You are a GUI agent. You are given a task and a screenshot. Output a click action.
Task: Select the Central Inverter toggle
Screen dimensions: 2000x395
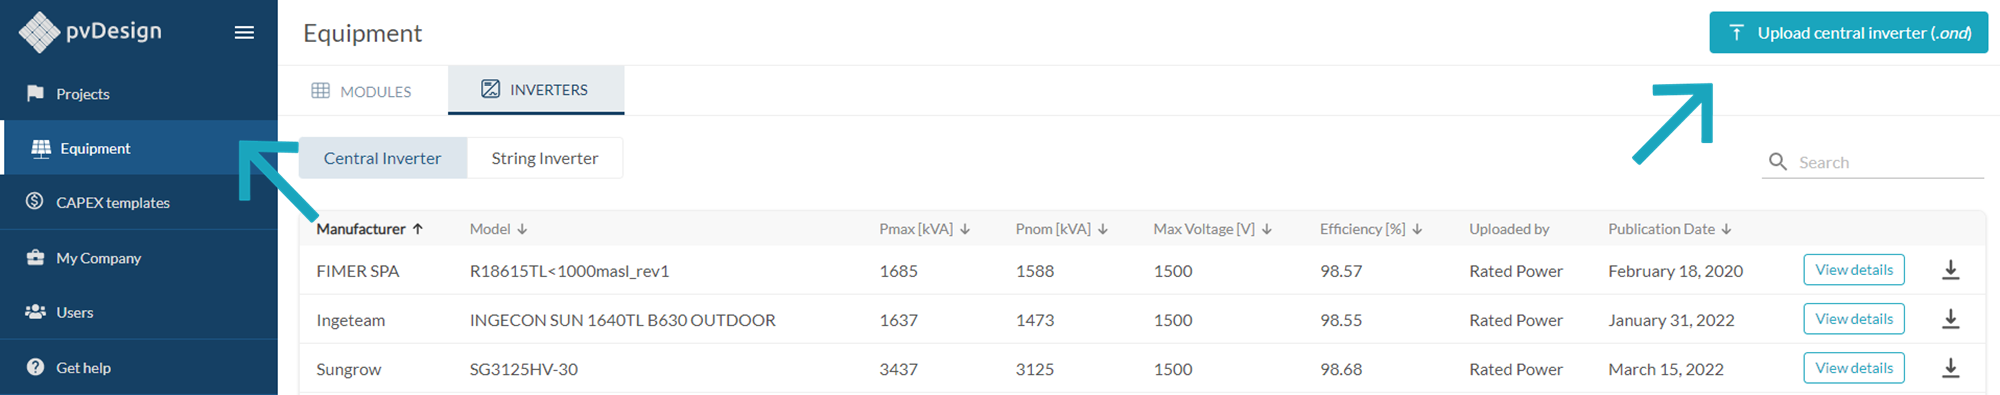[382, 158]
